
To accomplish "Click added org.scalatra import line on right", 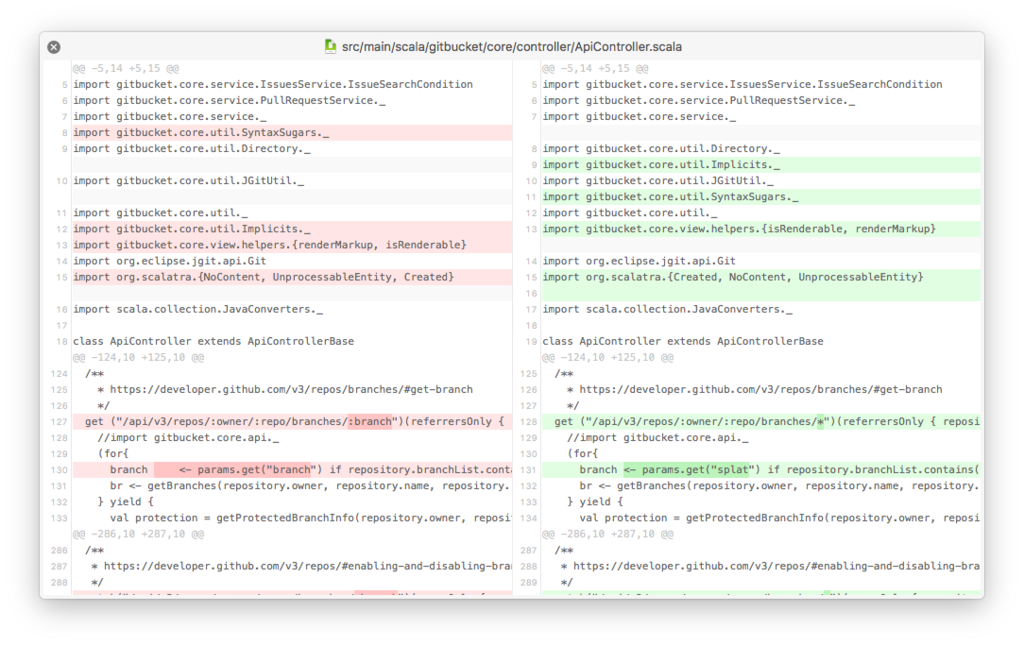I will (761, 277).
